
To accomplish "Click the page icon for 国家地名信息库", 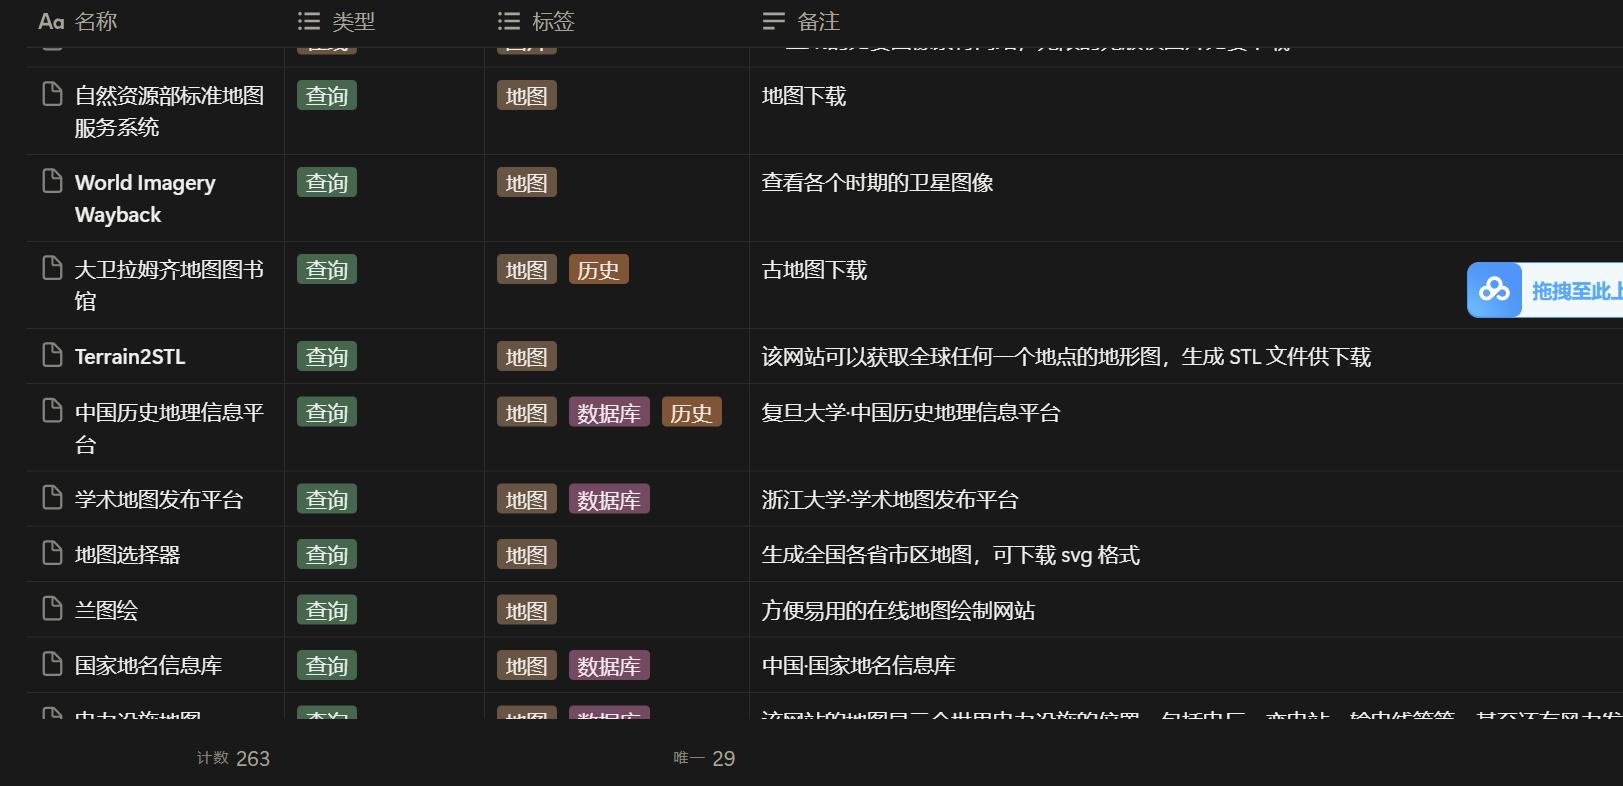I will click(x=52, y=664).
